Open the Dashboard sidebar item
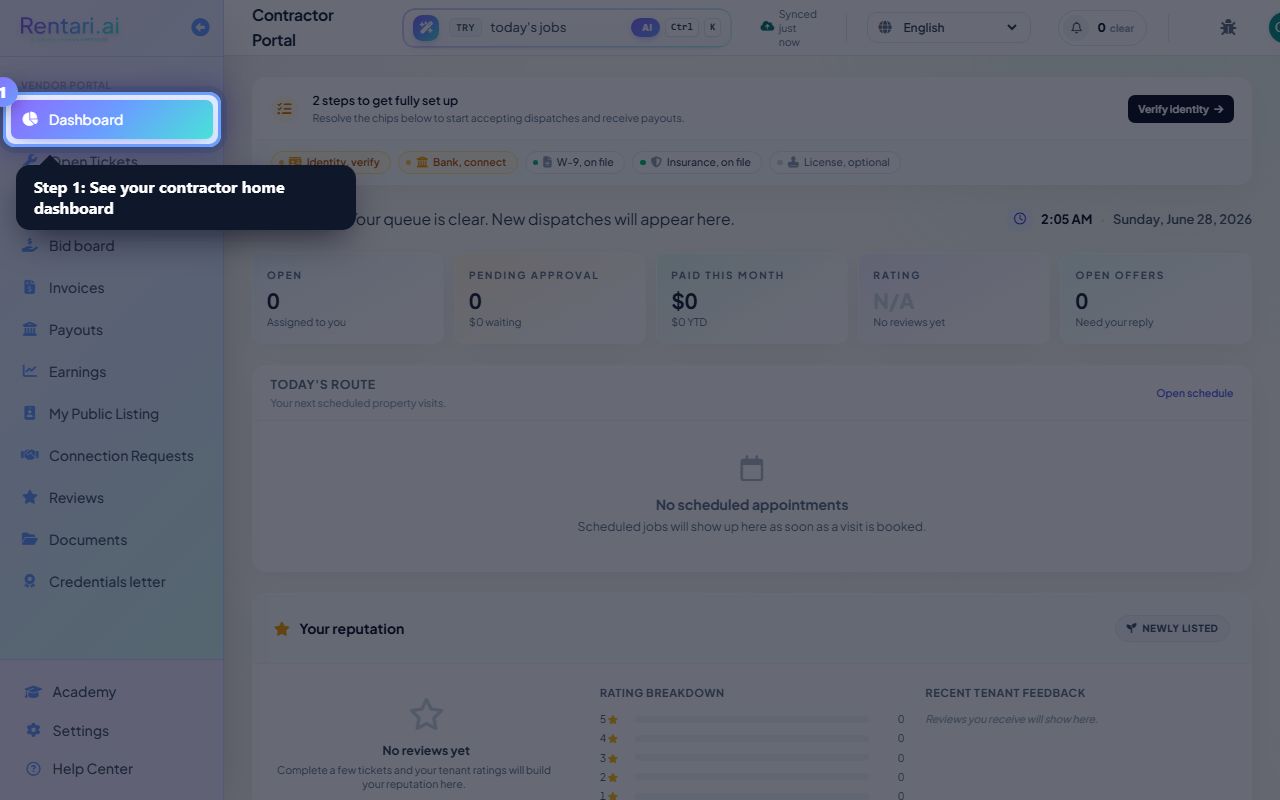Viewport: 1280px width, 800px height. click(x=112, y=120)
